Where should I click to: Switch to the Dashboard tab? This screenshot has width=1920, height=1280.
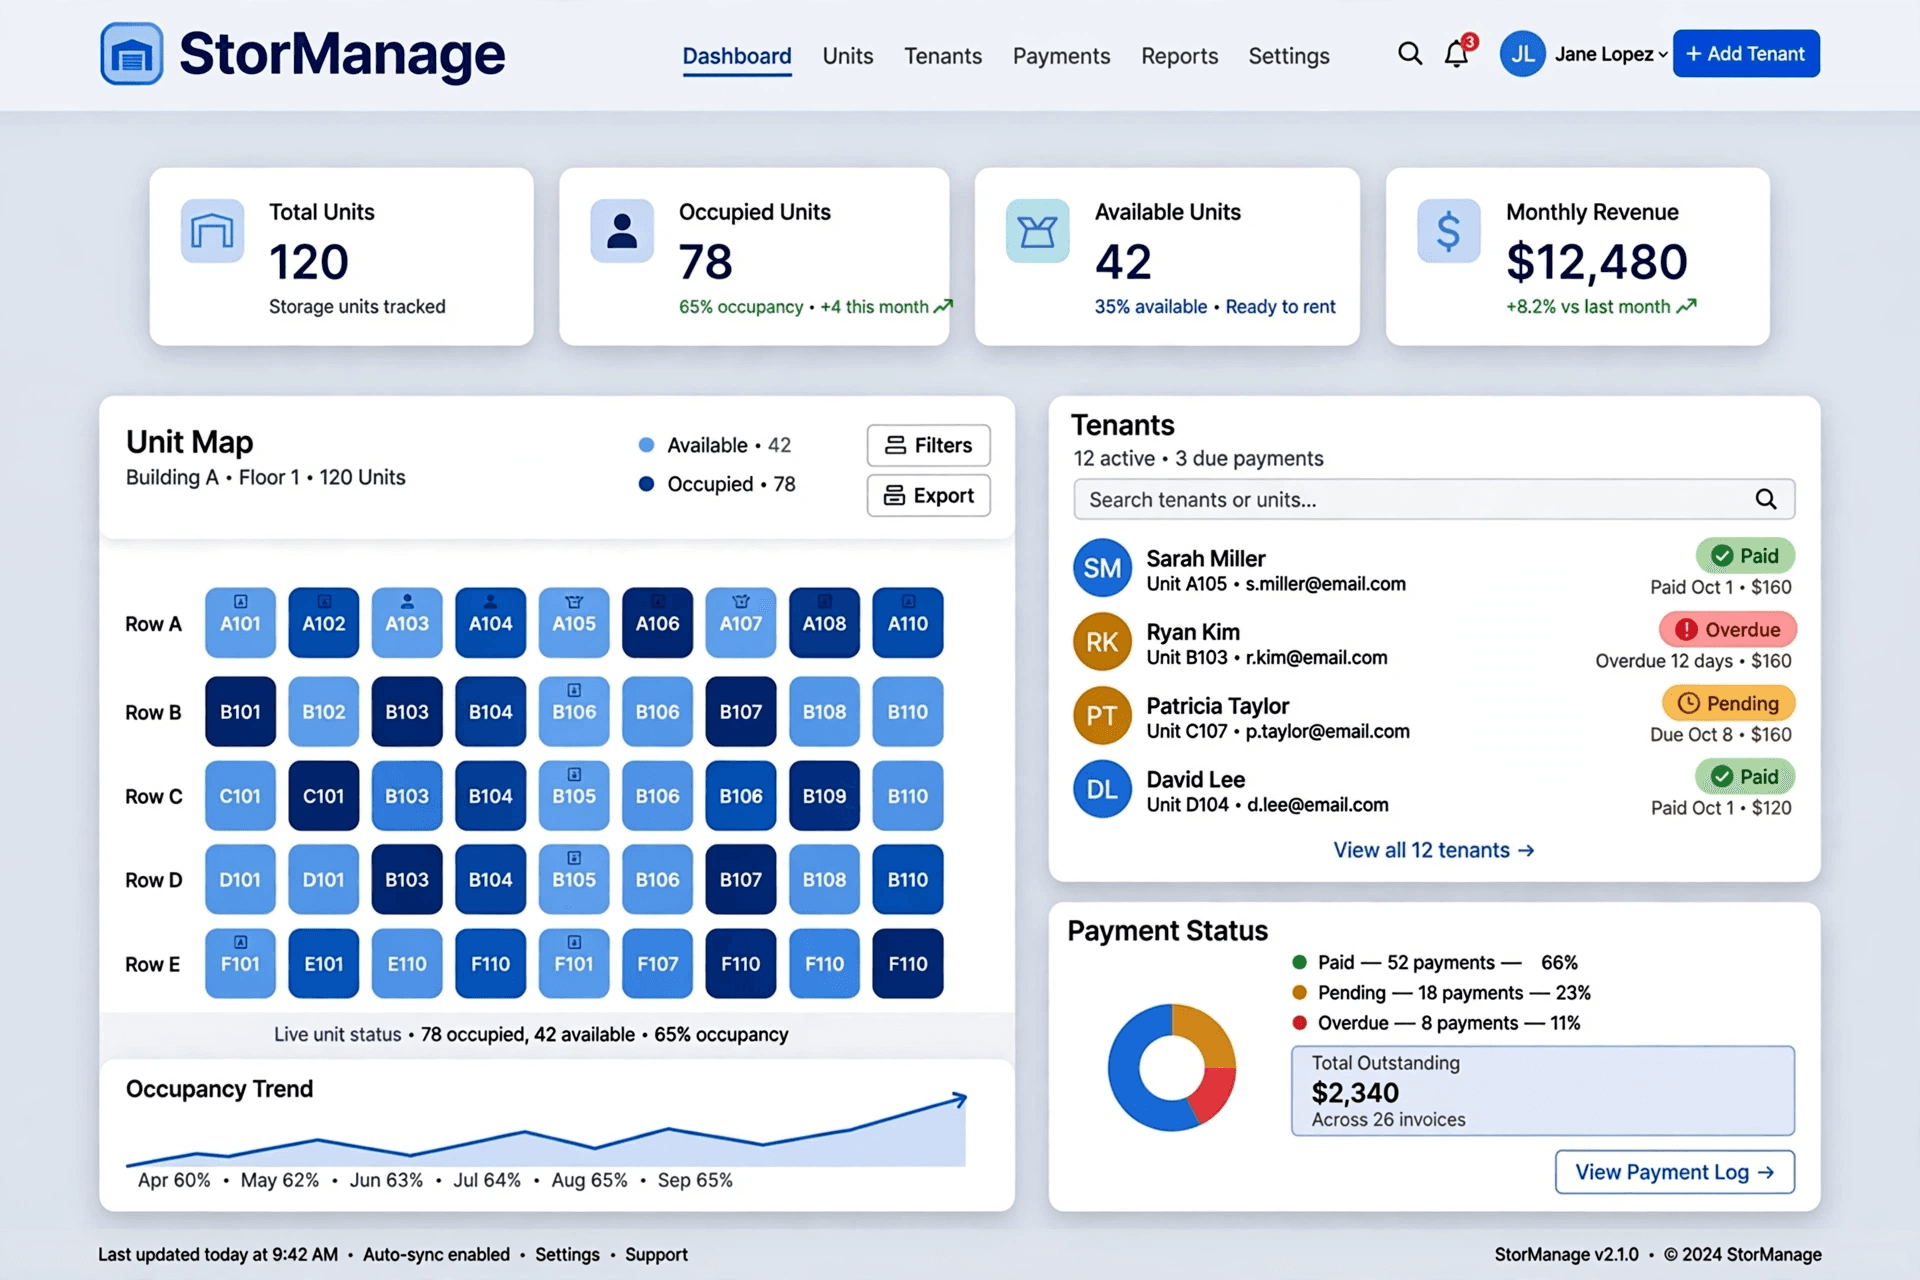click(737, 56)
